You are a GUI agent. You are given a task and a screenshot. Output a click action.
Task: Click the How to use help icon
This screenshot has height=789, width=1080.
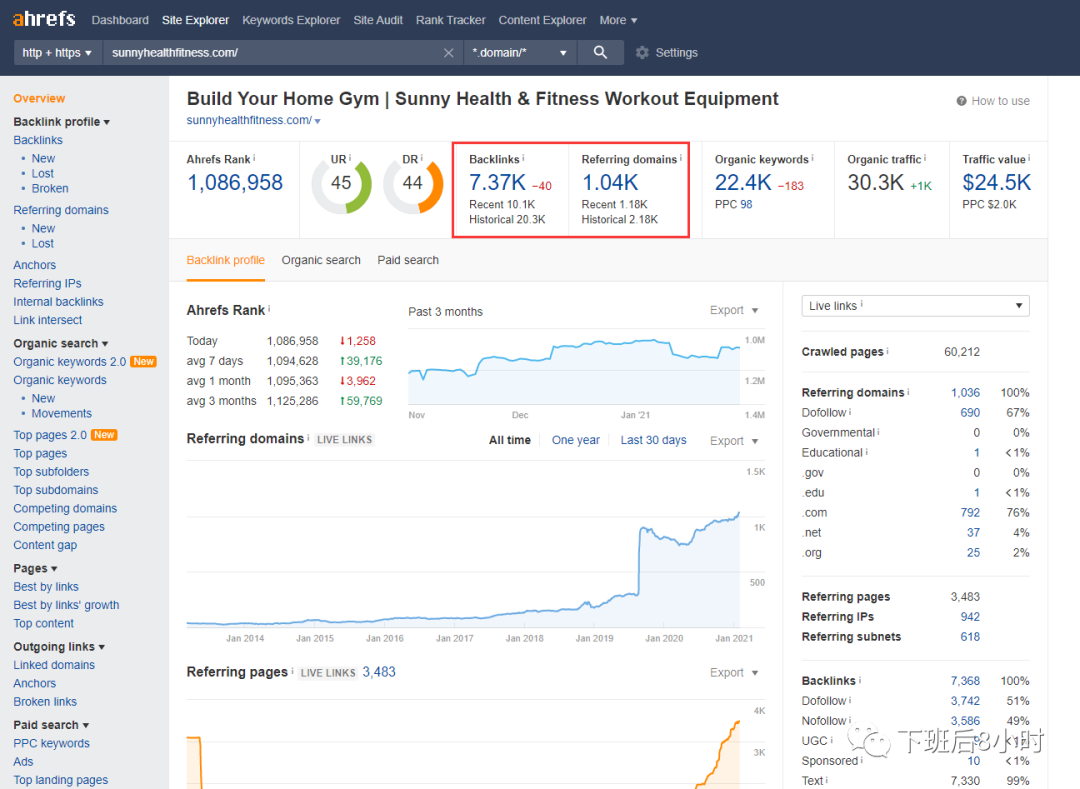tap(961, 101)
